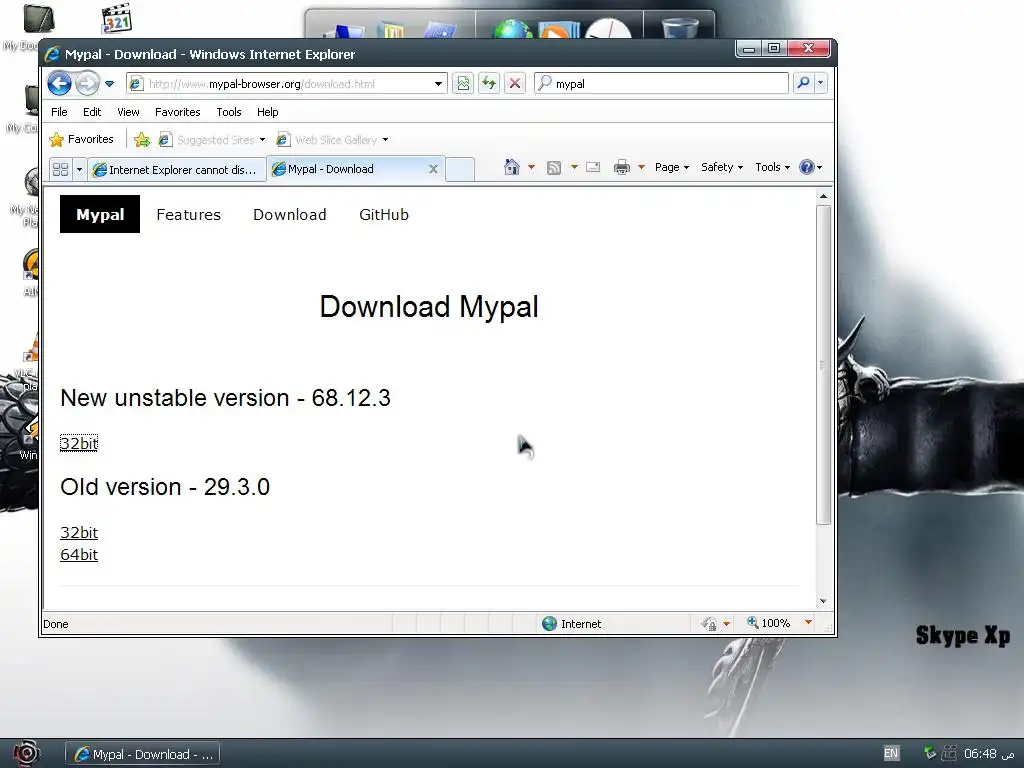This screenshot has width=1024, height=768.
Task: Click the clock icon in top dock
Action: click(x=608, y=27)
